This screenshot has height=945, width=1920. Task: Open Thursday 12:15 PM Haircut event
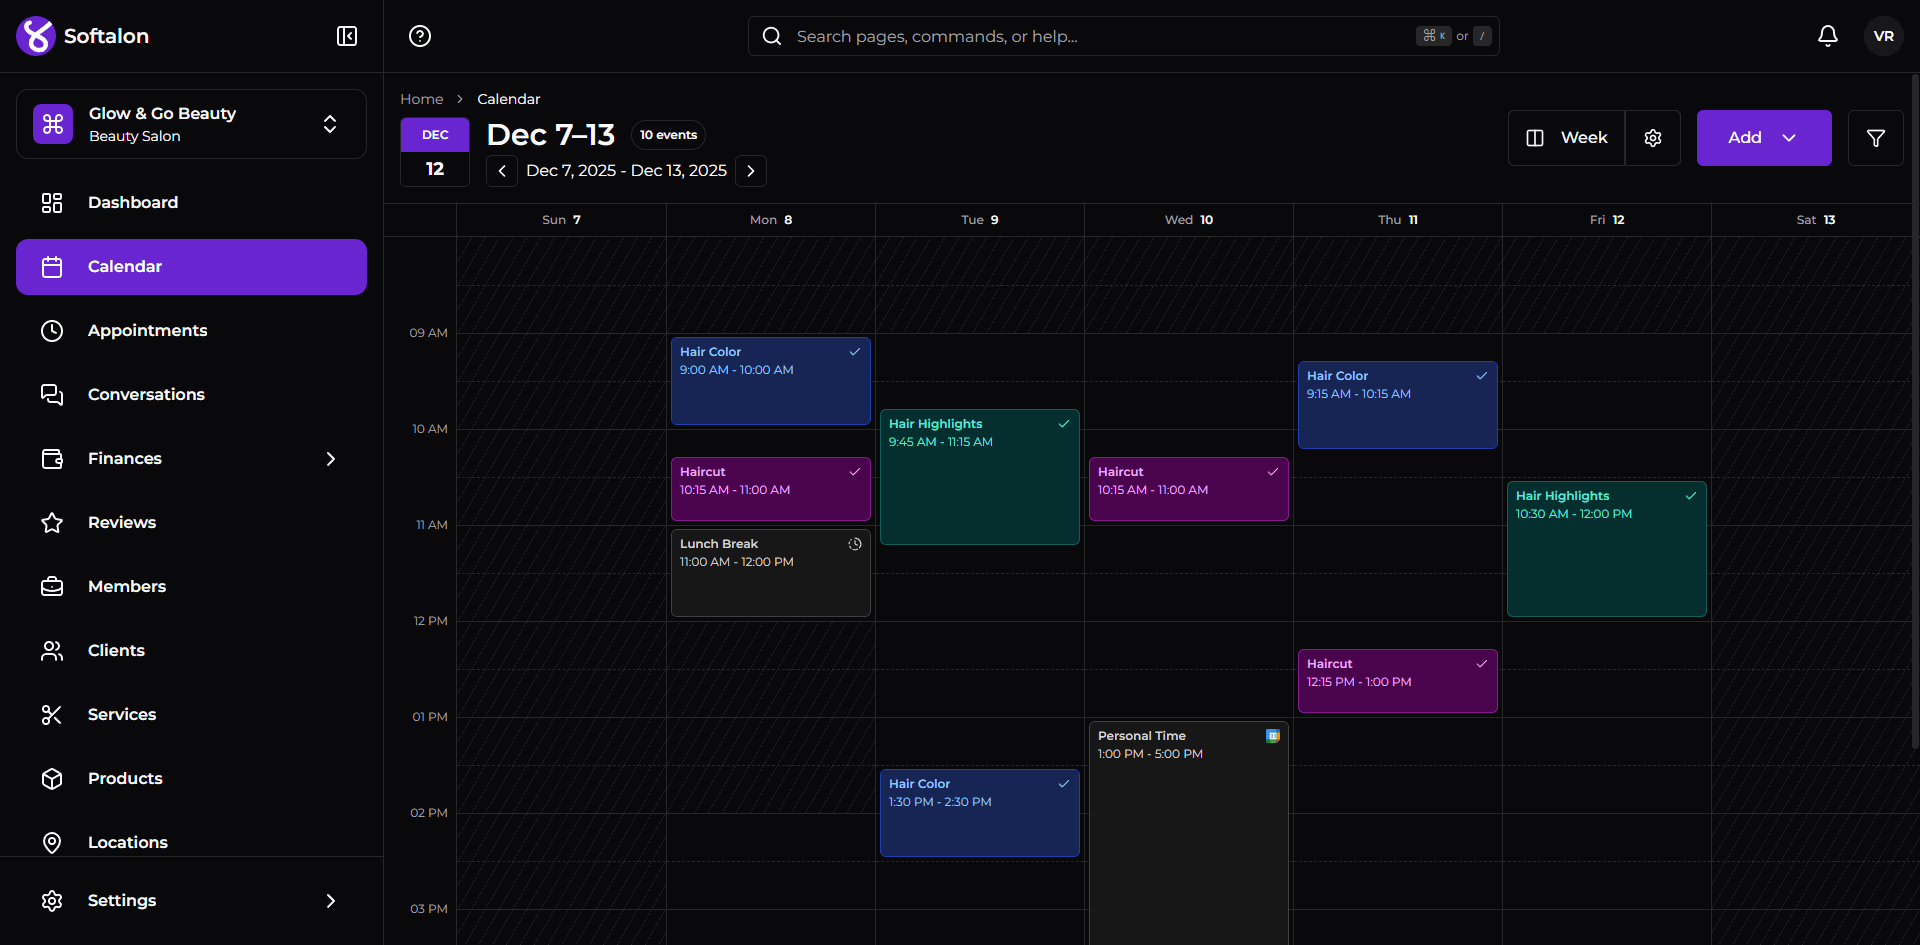tap(1398, 681)
